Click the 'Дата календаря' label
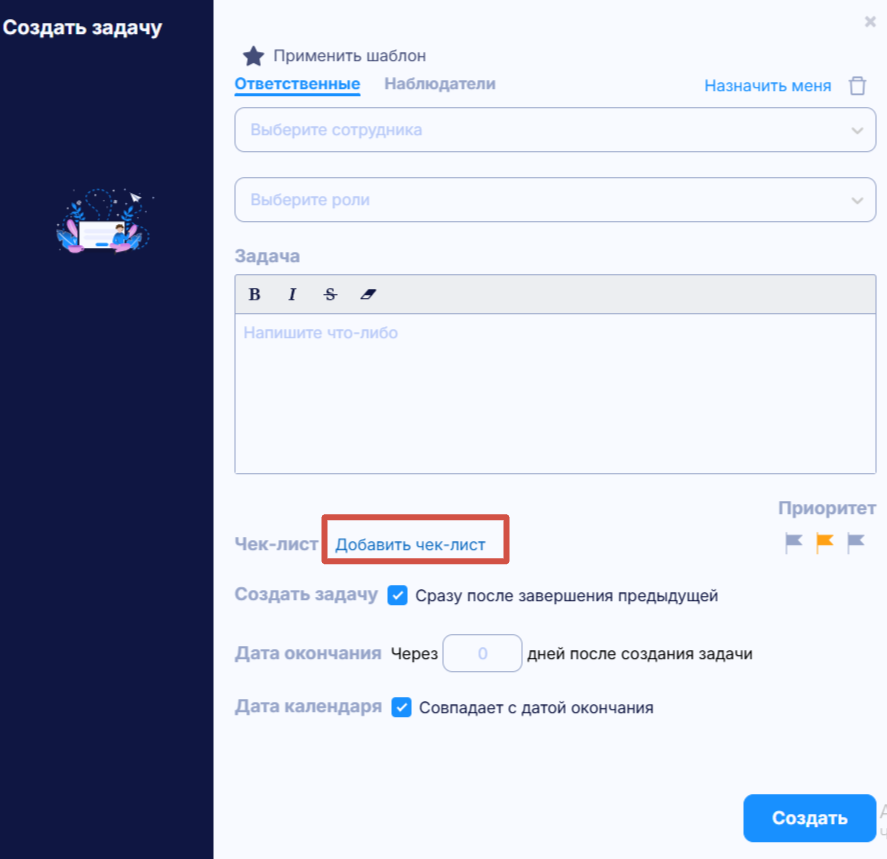887x859 pixels. click(x=308, y=706)
